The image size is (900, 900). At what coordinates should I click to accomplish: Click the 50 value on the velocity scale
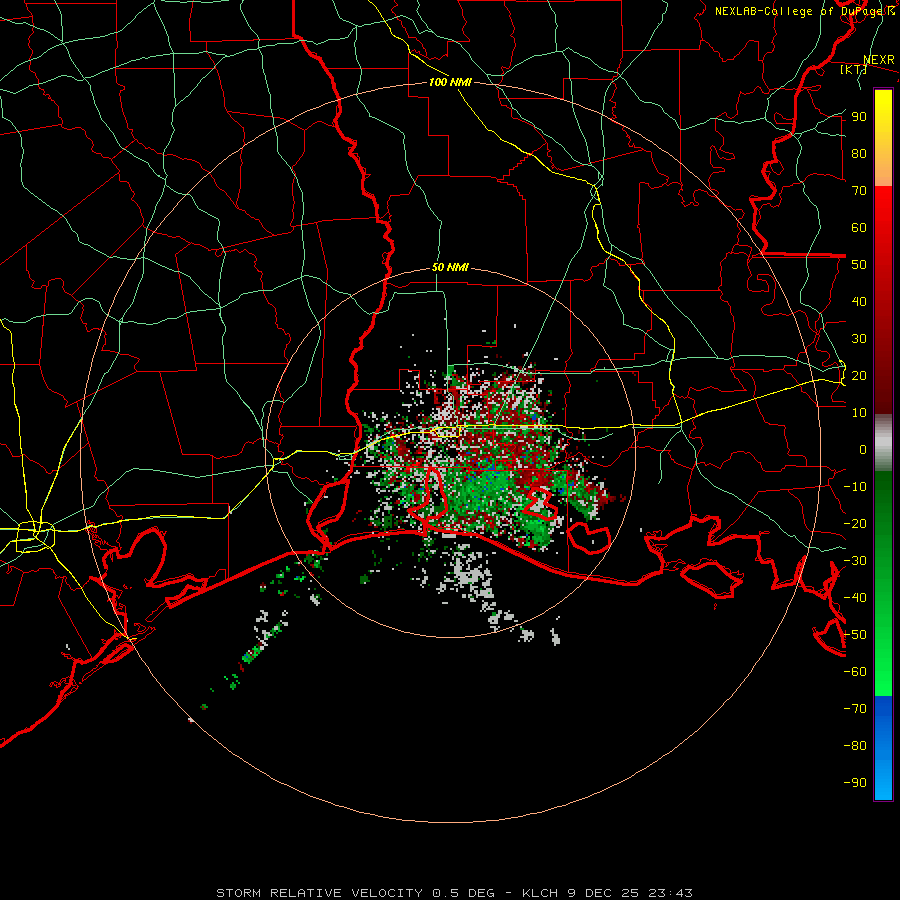859,265
